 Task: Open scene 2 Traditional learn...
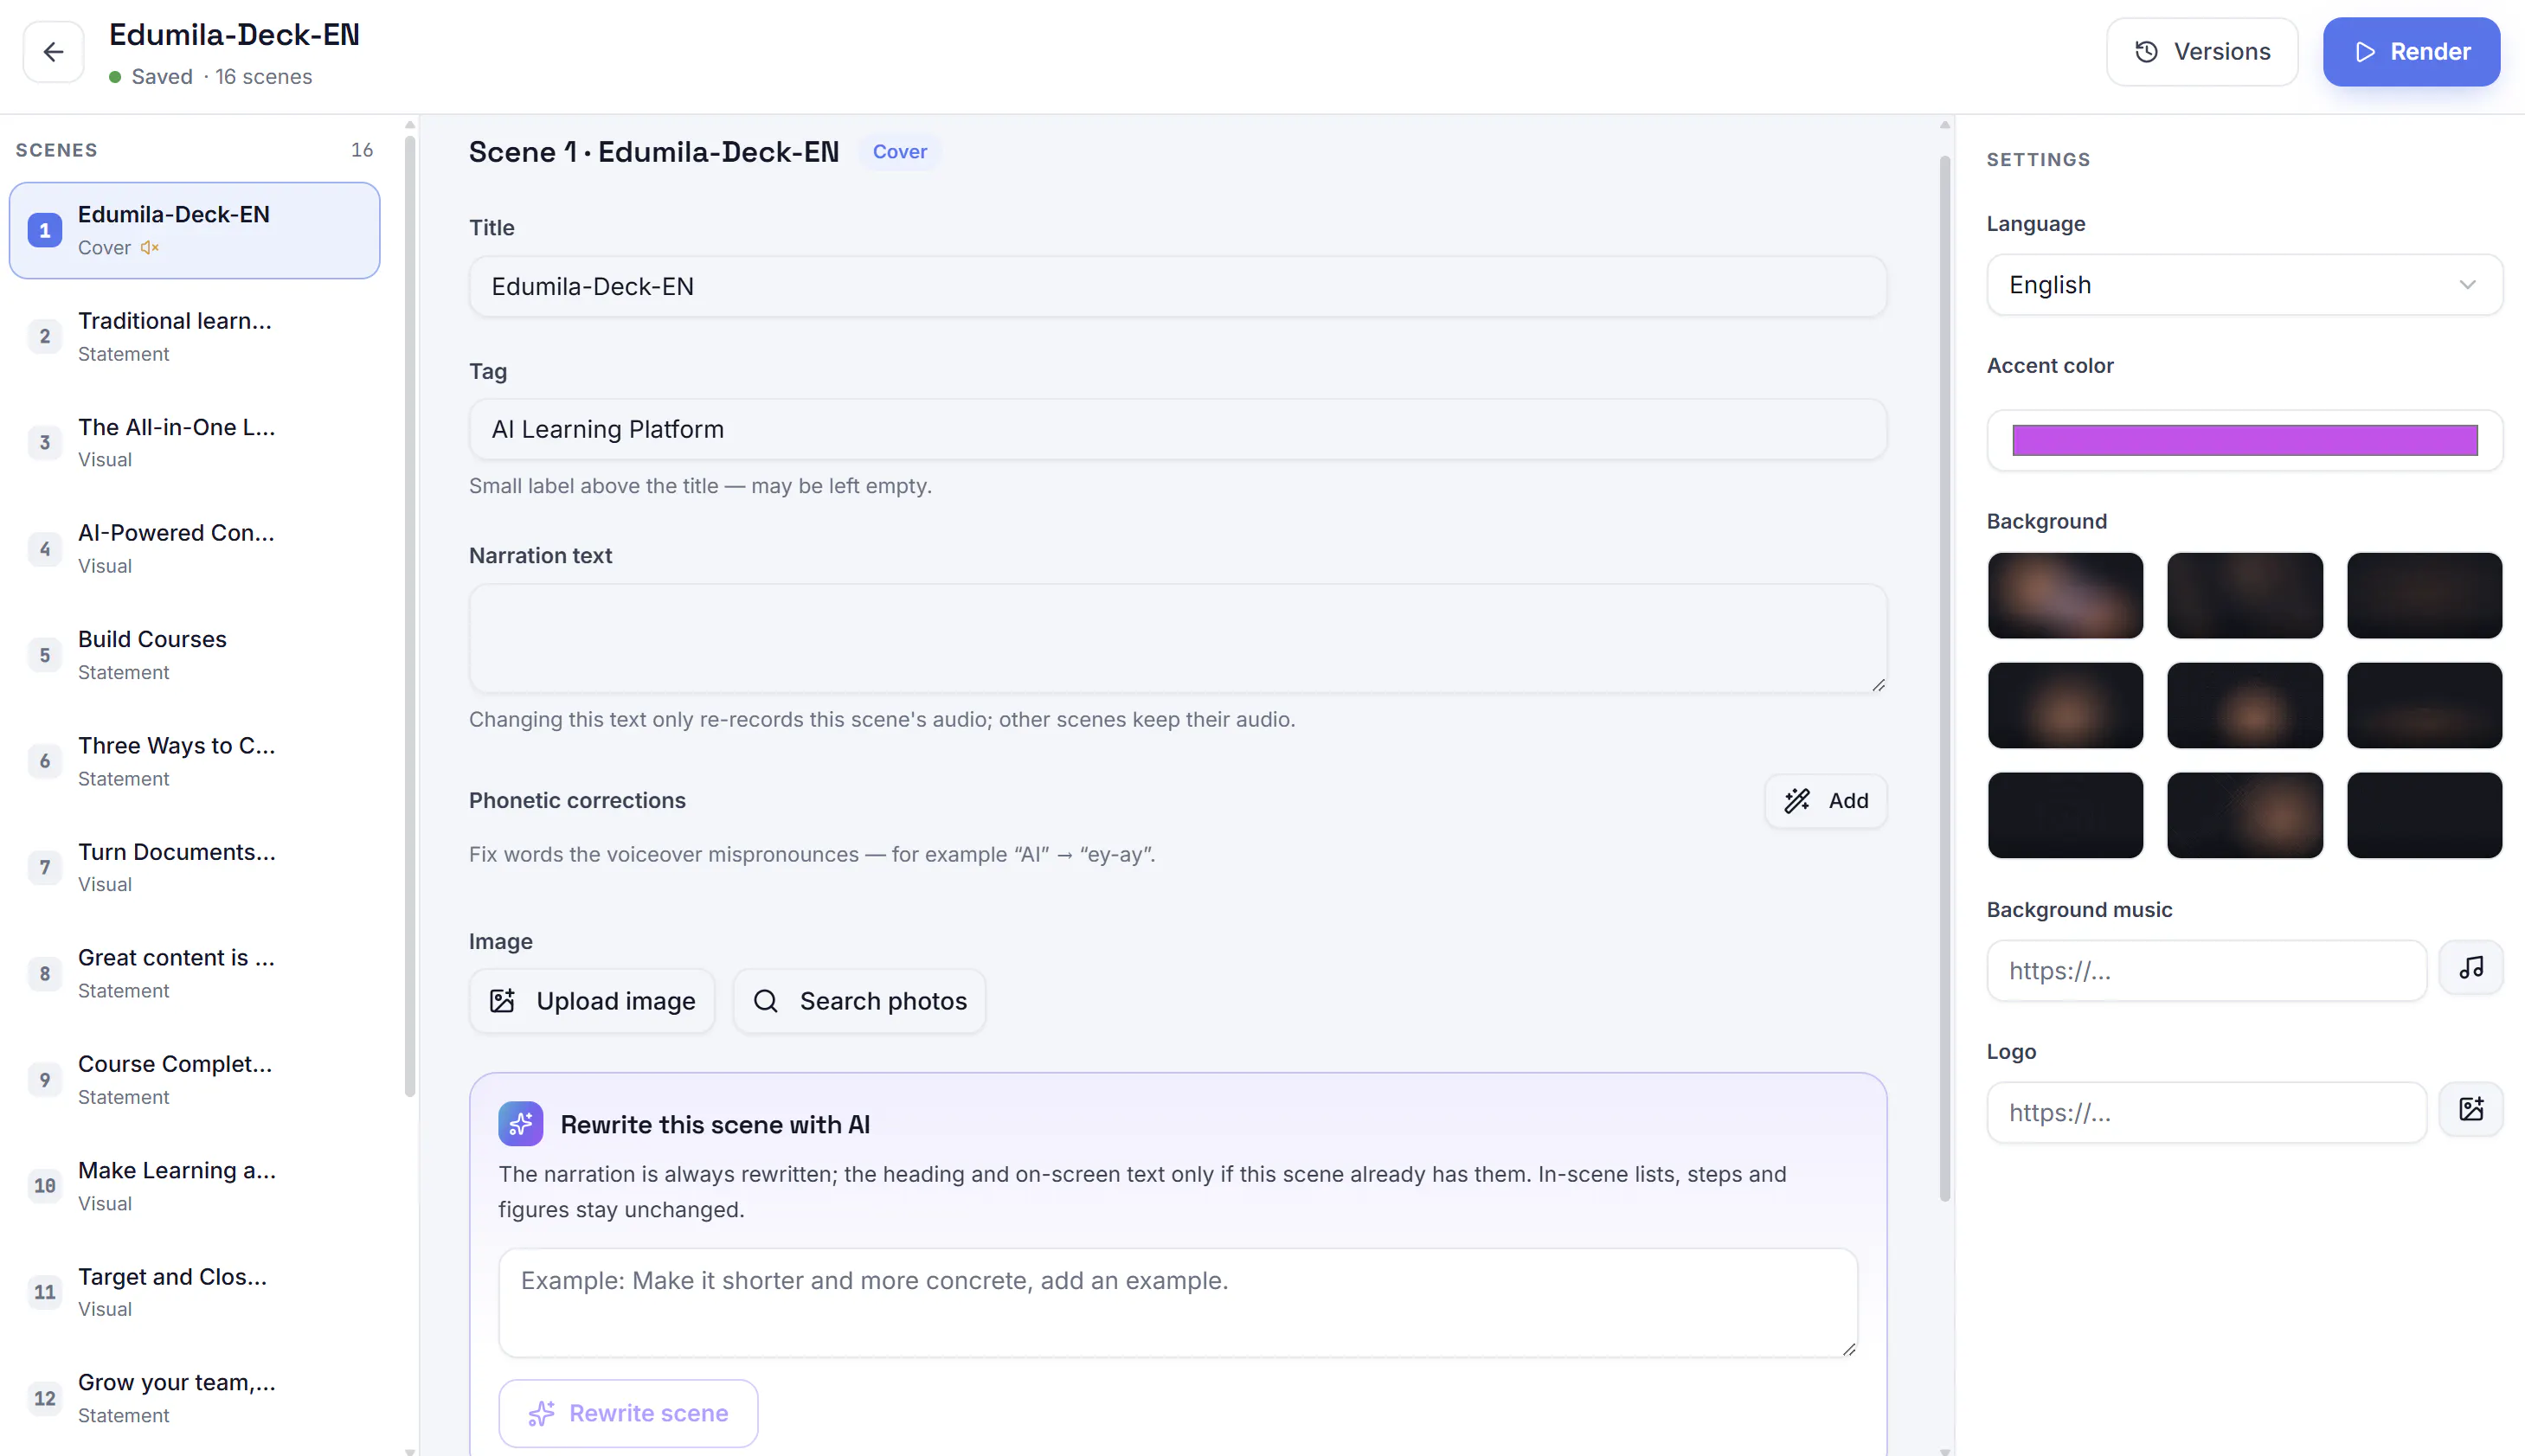195,336
